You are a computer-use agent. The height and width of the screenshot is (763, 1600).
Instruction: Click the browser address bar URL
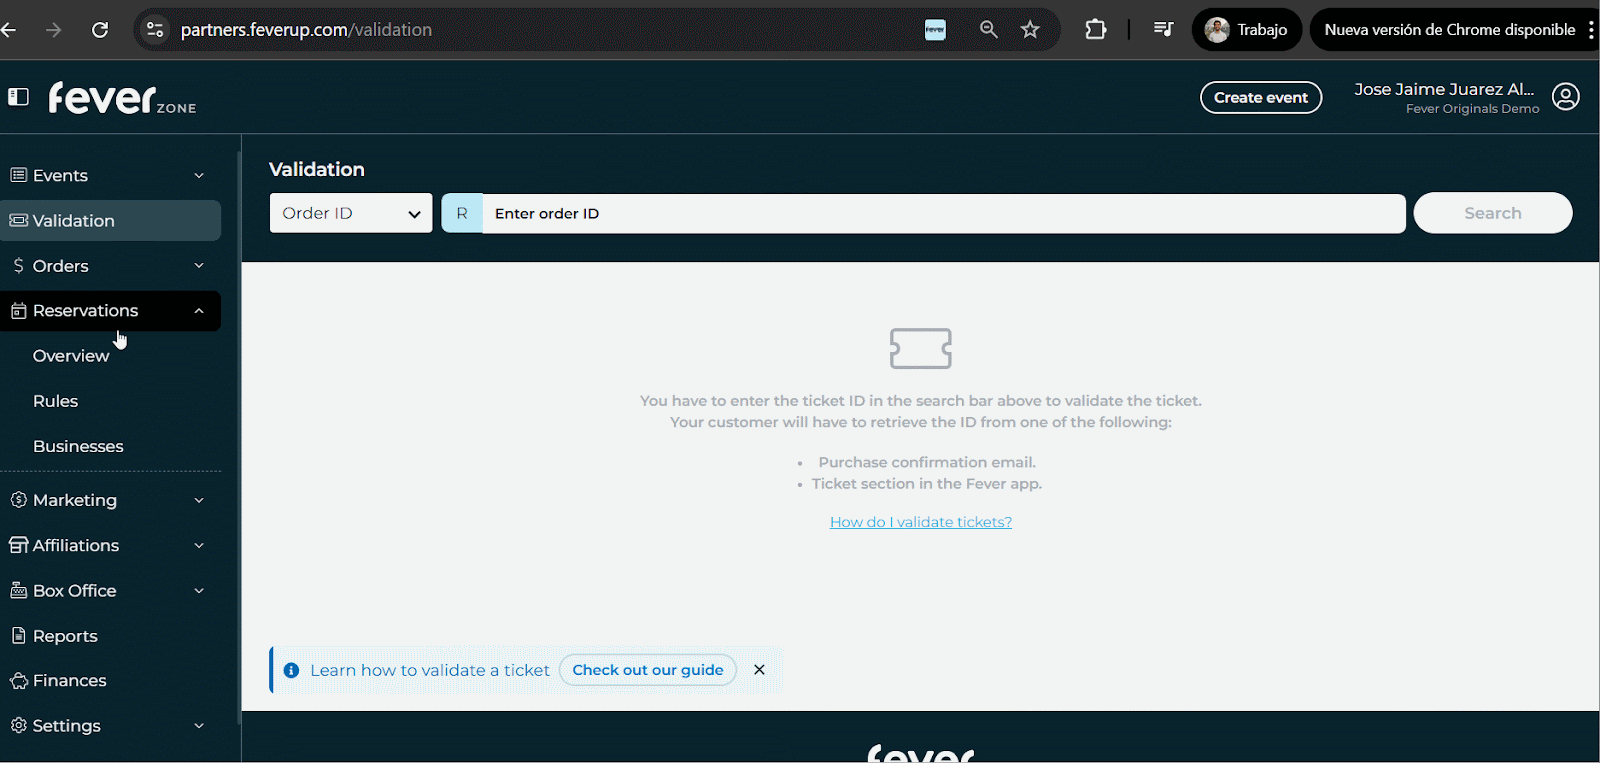306,30
